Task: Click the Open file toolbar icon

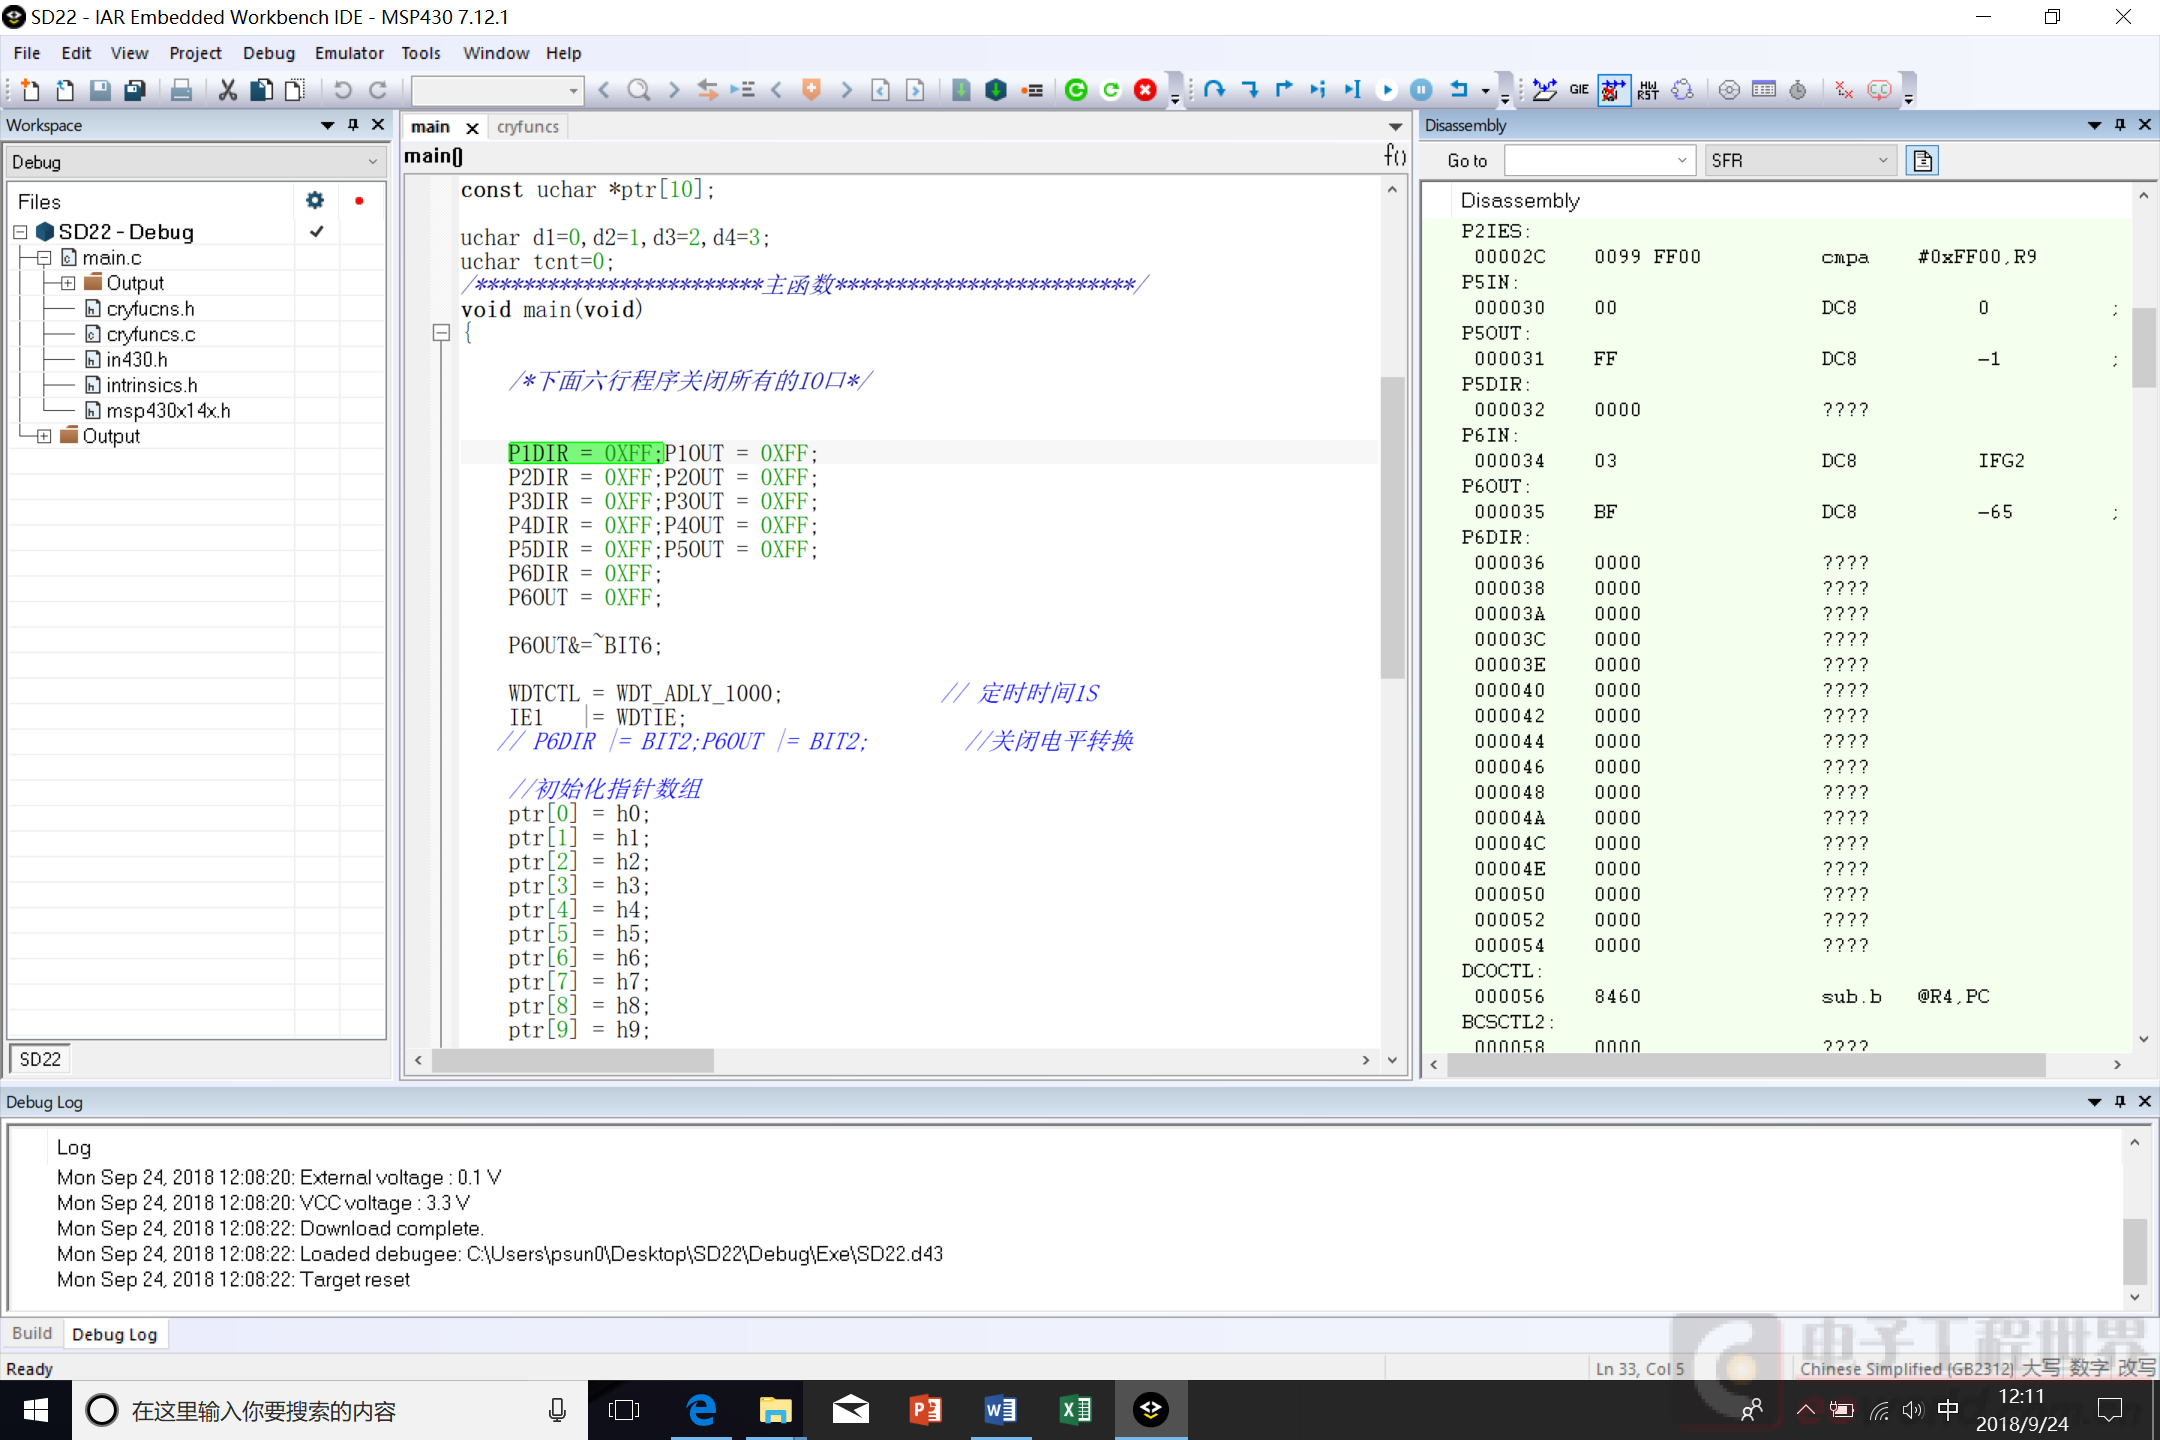Action: pos(65,90)
